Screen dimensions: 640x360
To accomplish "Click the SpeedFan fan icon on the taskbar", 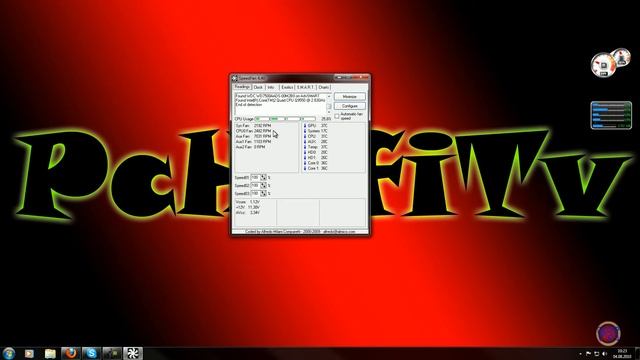I will click(133, 353).
